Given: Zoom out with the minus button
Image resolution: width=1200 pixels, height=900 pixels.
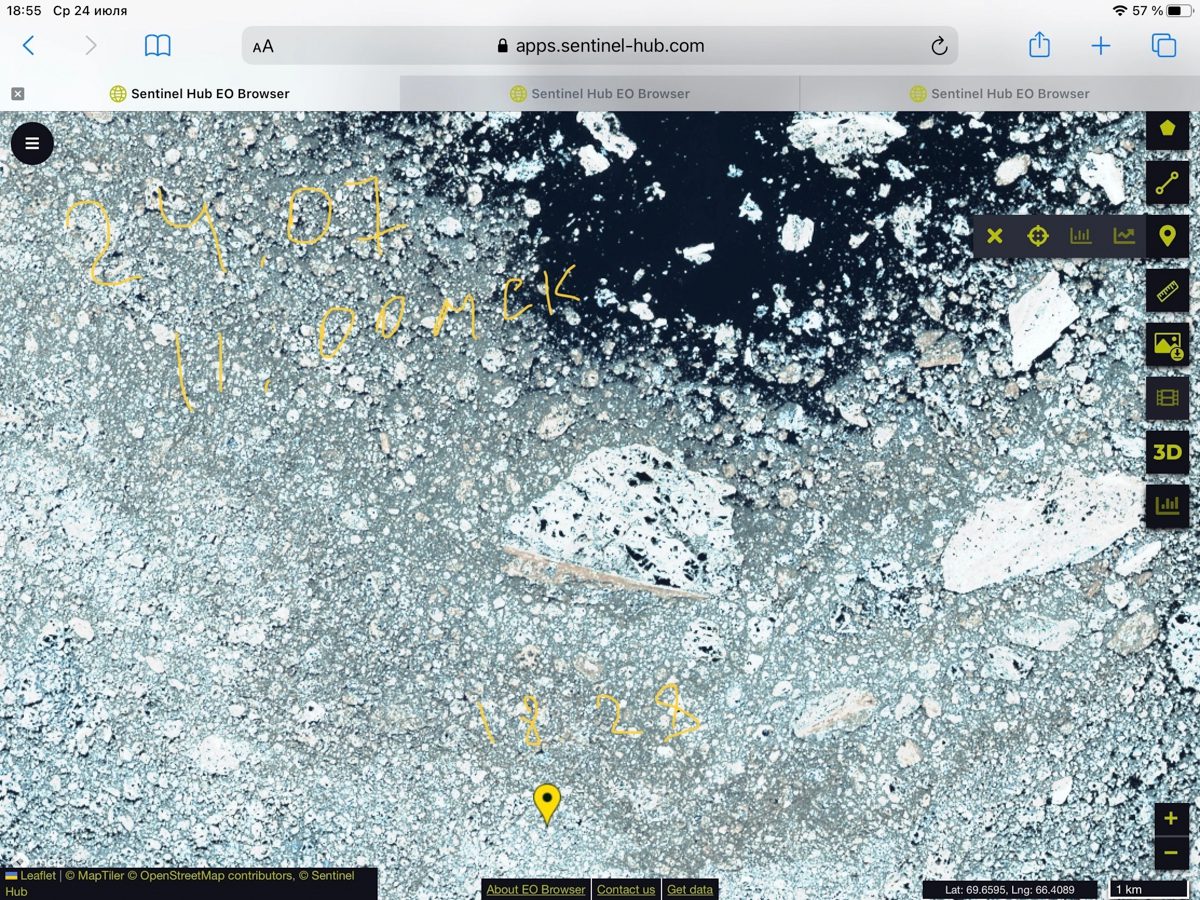Looking at the screenshot, I should (x=1171, y=853).
